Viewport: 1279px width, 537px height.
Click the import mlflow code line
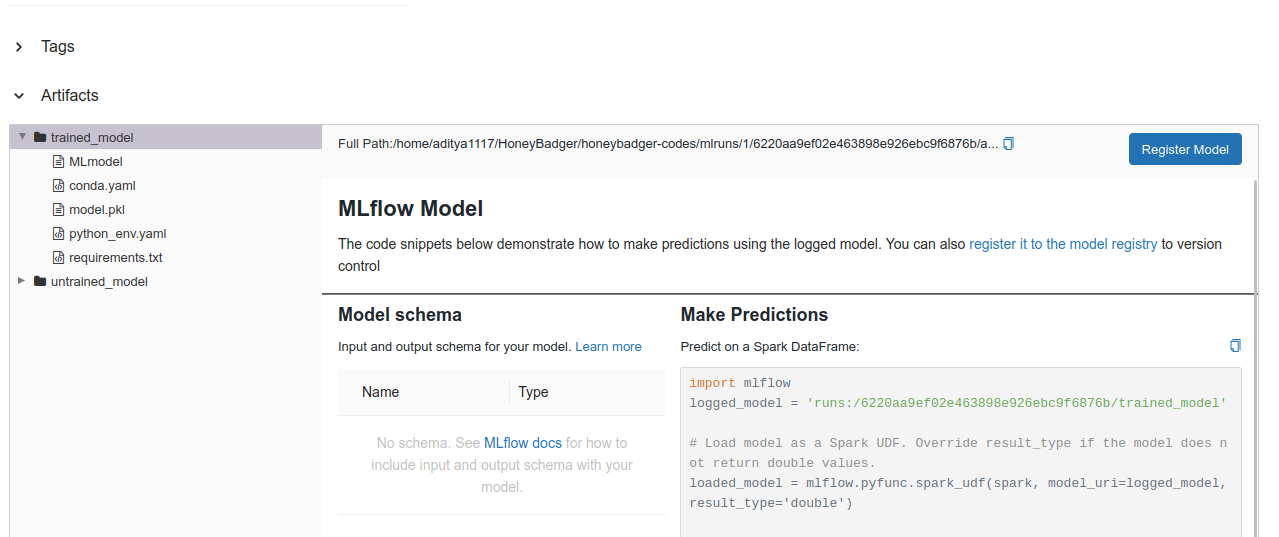click(x=740, y=383)
